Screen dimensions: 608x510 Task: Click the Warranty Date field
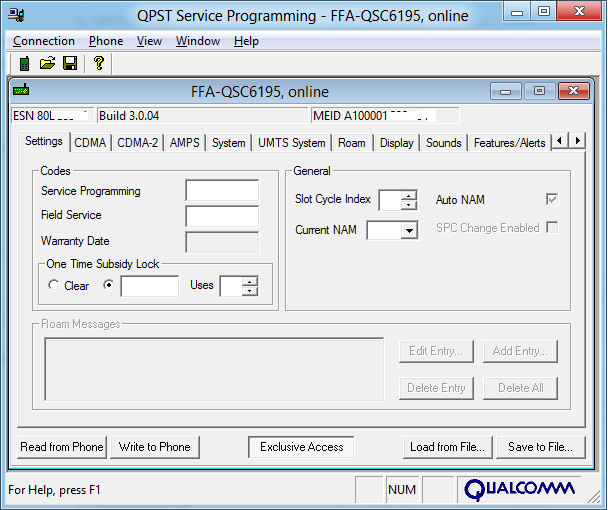click(222, 242)
